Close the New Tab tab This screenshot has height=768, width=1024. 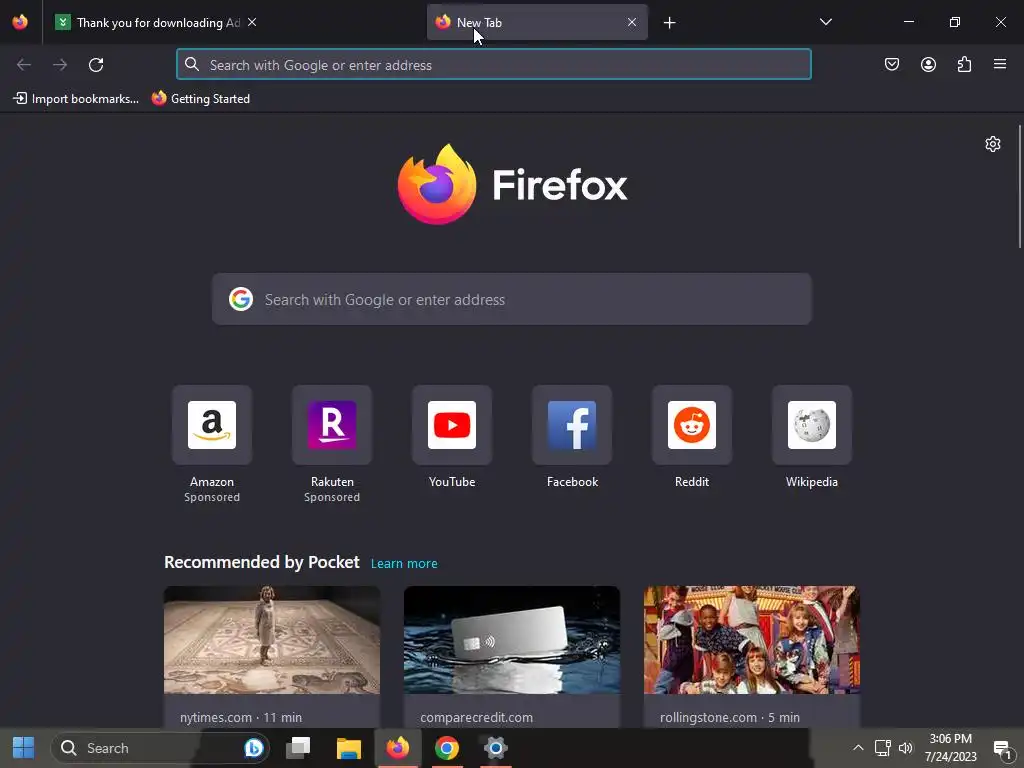tap(632, 22)
